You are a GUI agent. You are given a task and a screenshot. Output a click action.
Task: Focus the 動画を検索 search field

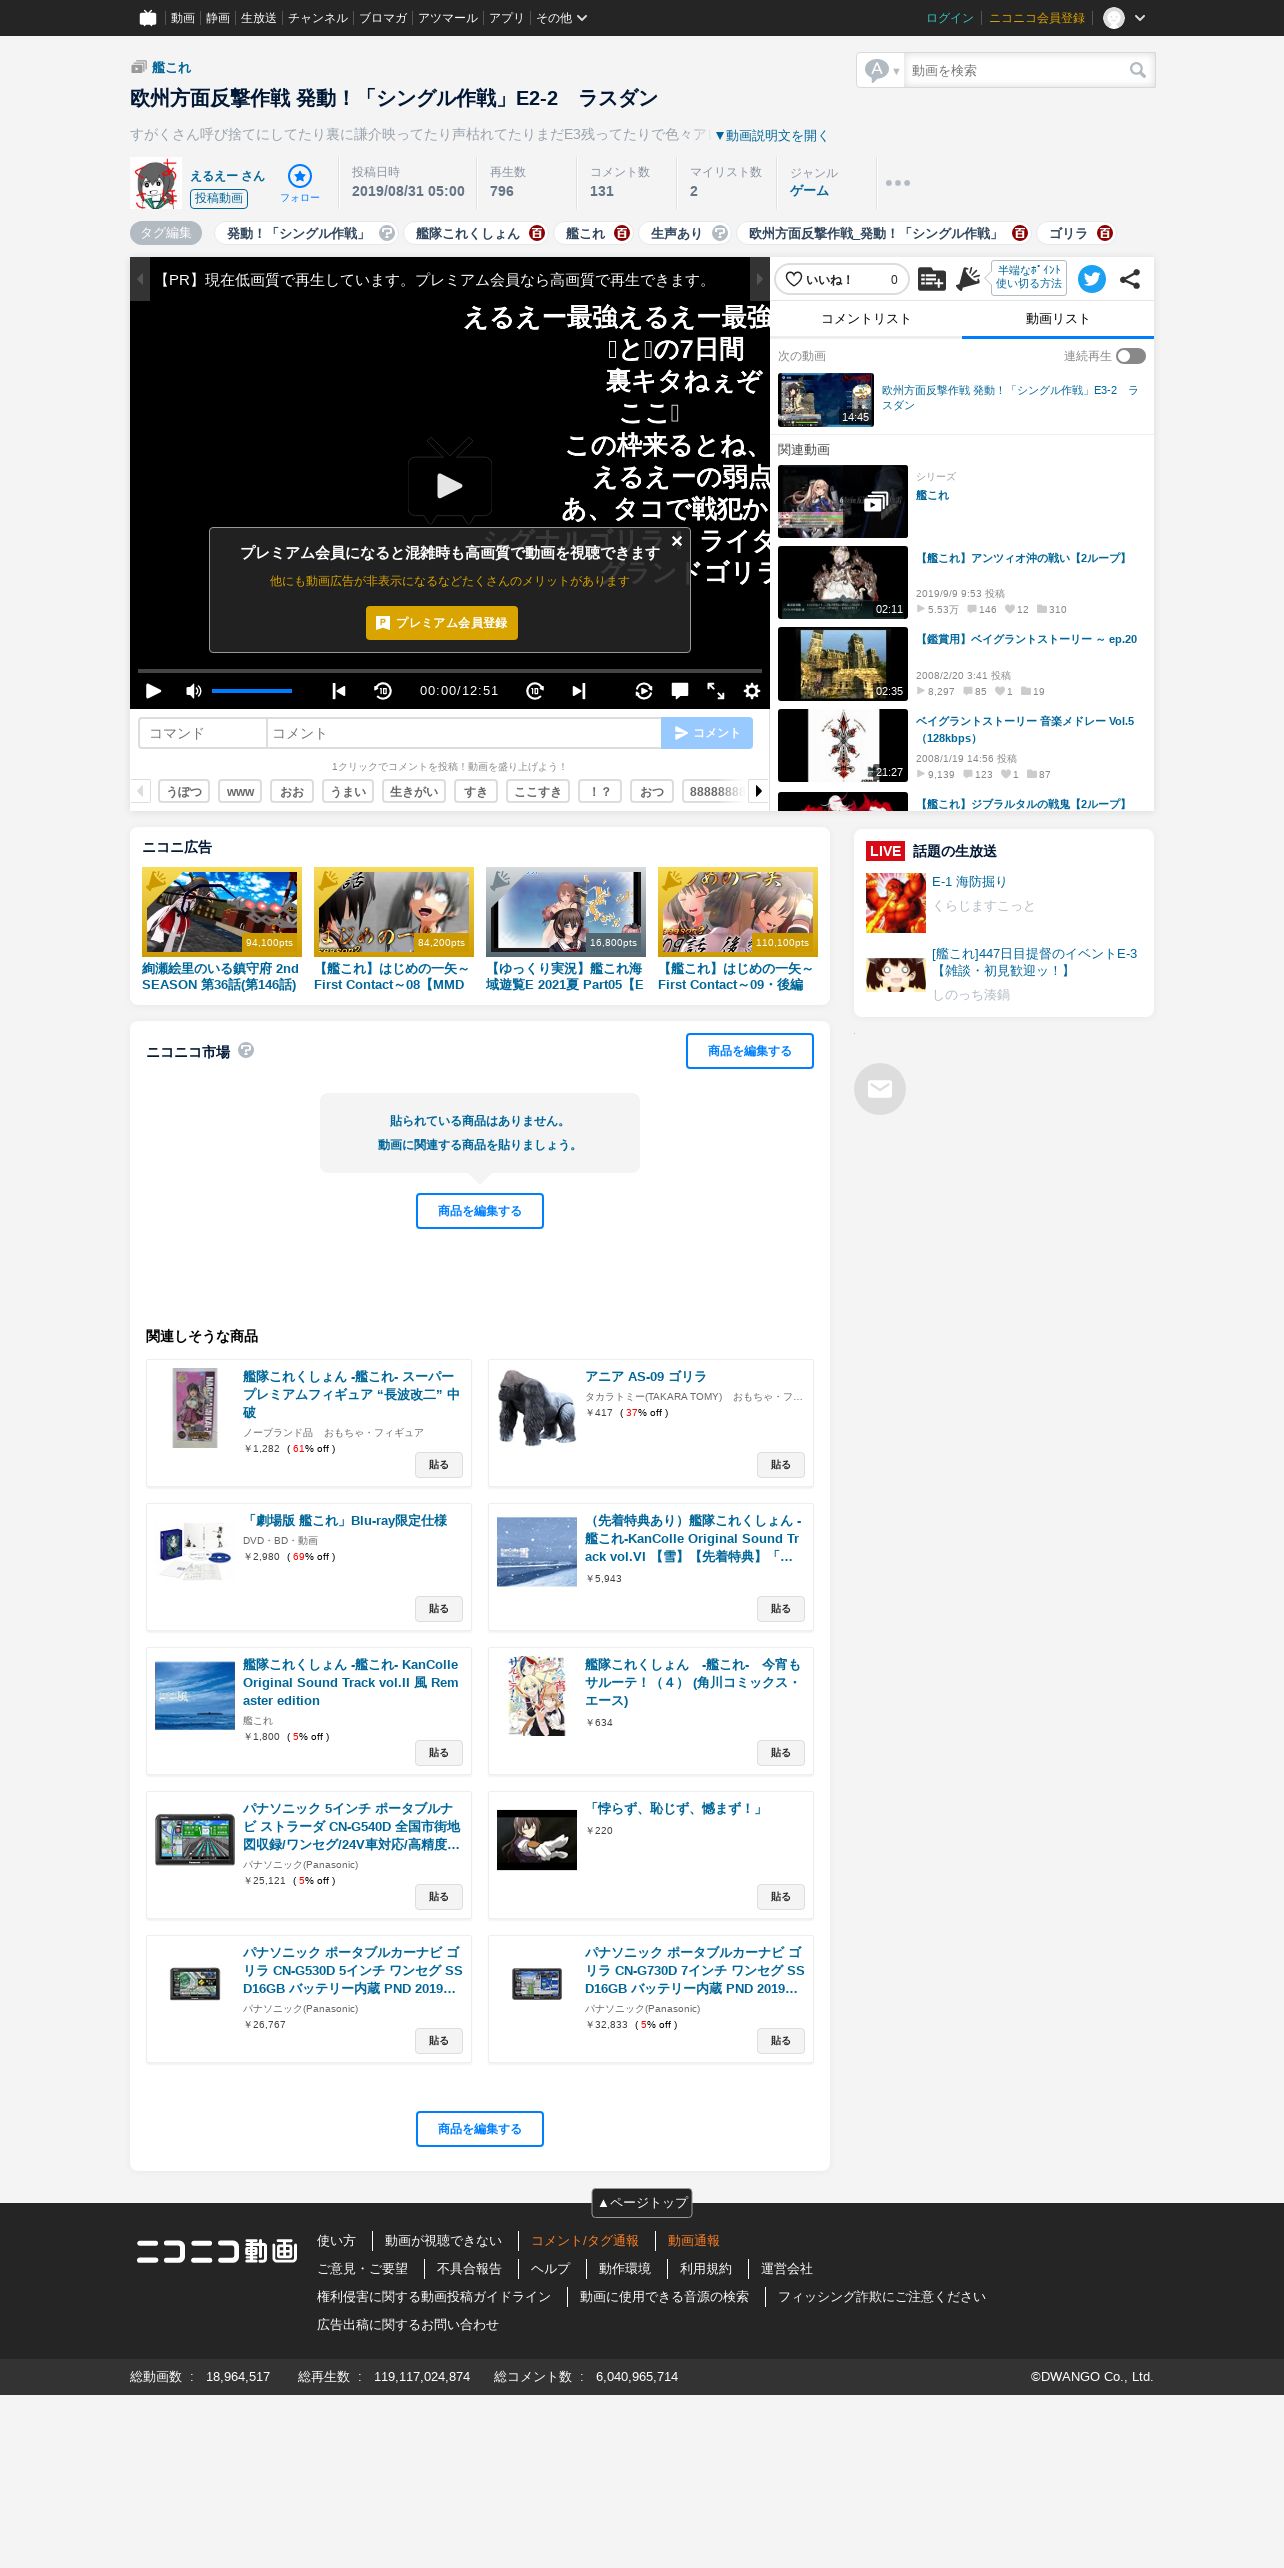pos(1015,70)
